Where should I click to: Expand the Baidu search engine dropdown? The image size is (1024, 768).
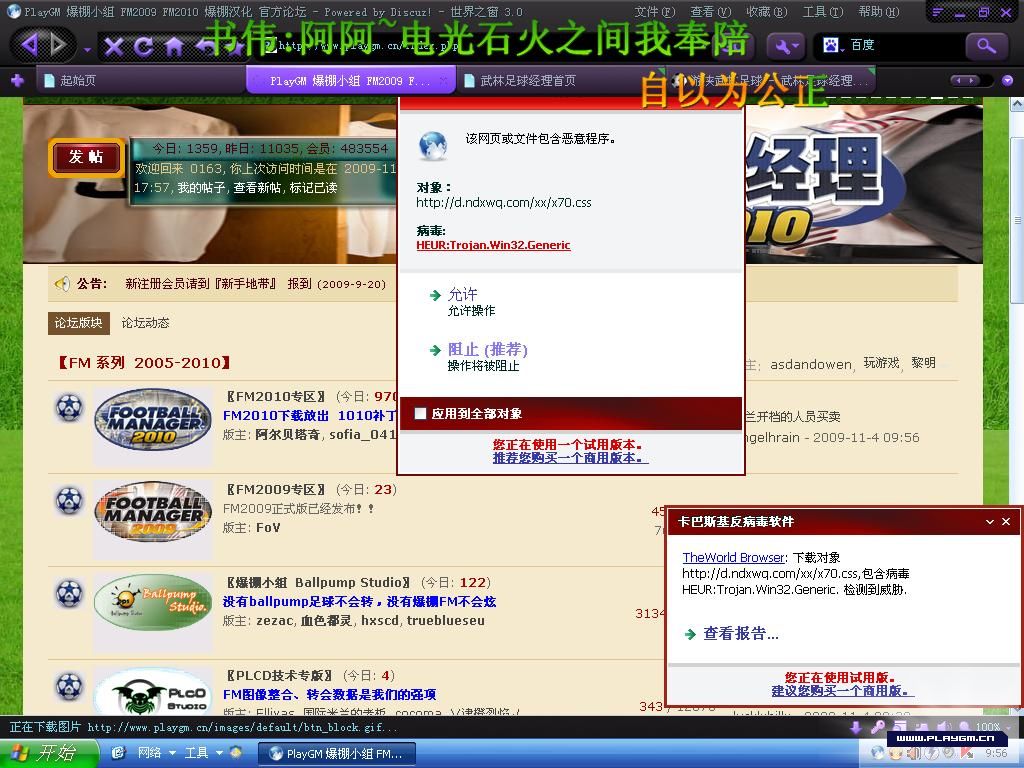(x=843, y=50)
